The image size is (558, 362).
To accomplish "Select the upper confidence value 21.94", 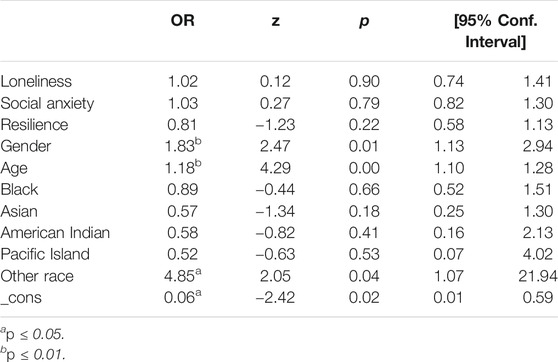I will [x=537, y=276].
